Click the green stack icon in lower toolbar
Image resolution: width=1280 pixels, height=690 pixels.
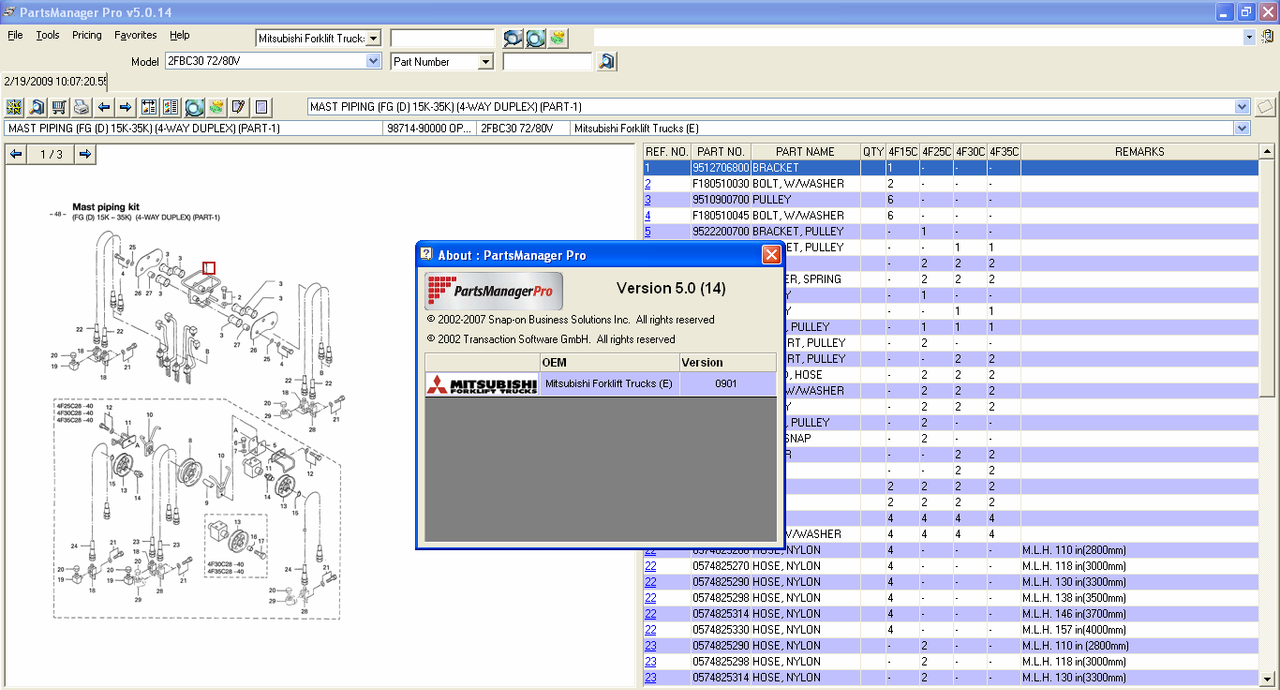(216, 107)
